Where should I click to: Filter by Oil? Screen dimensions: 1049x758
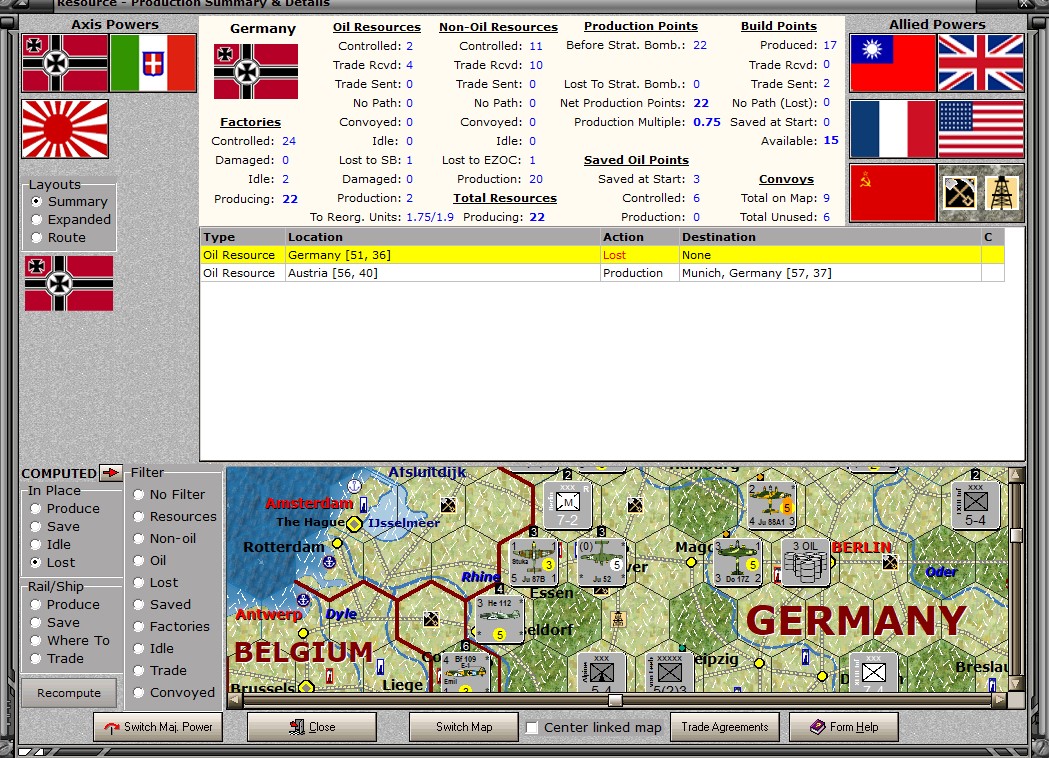point(149,561)
